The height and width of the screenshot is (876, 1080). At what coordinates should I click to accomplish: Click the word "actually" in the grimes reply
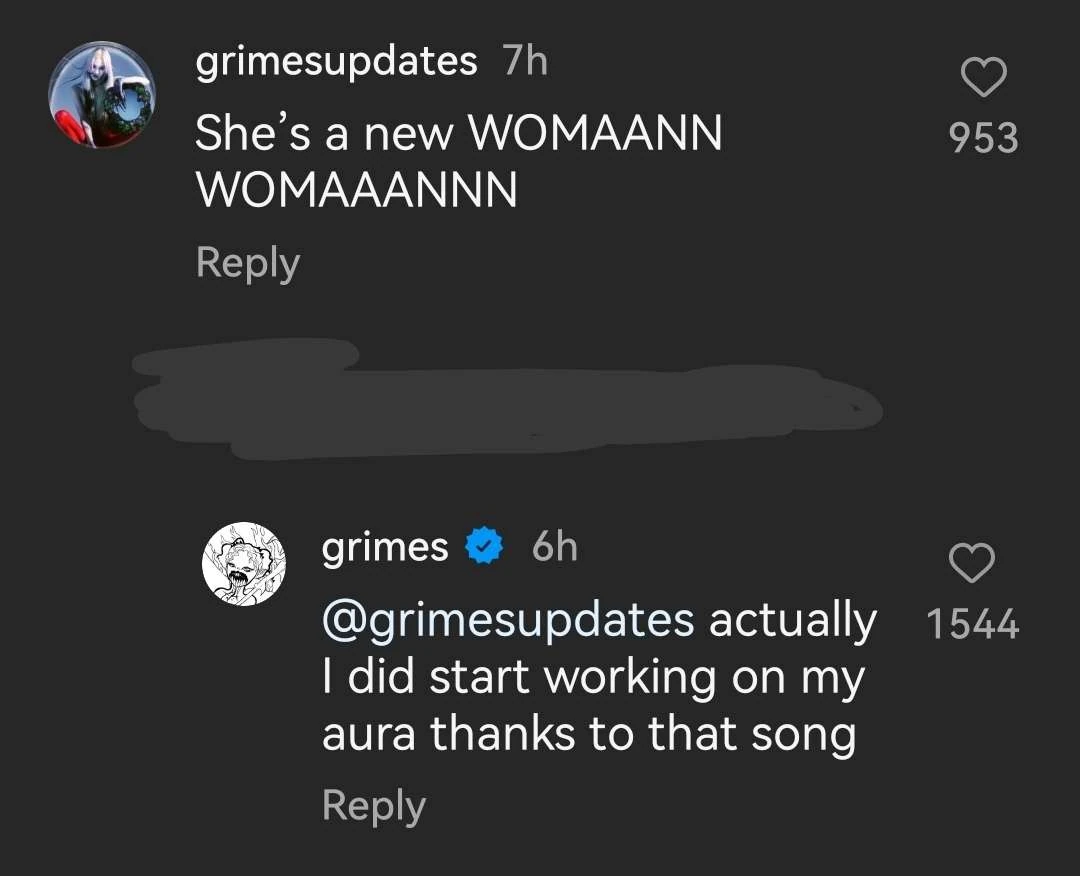792,620
